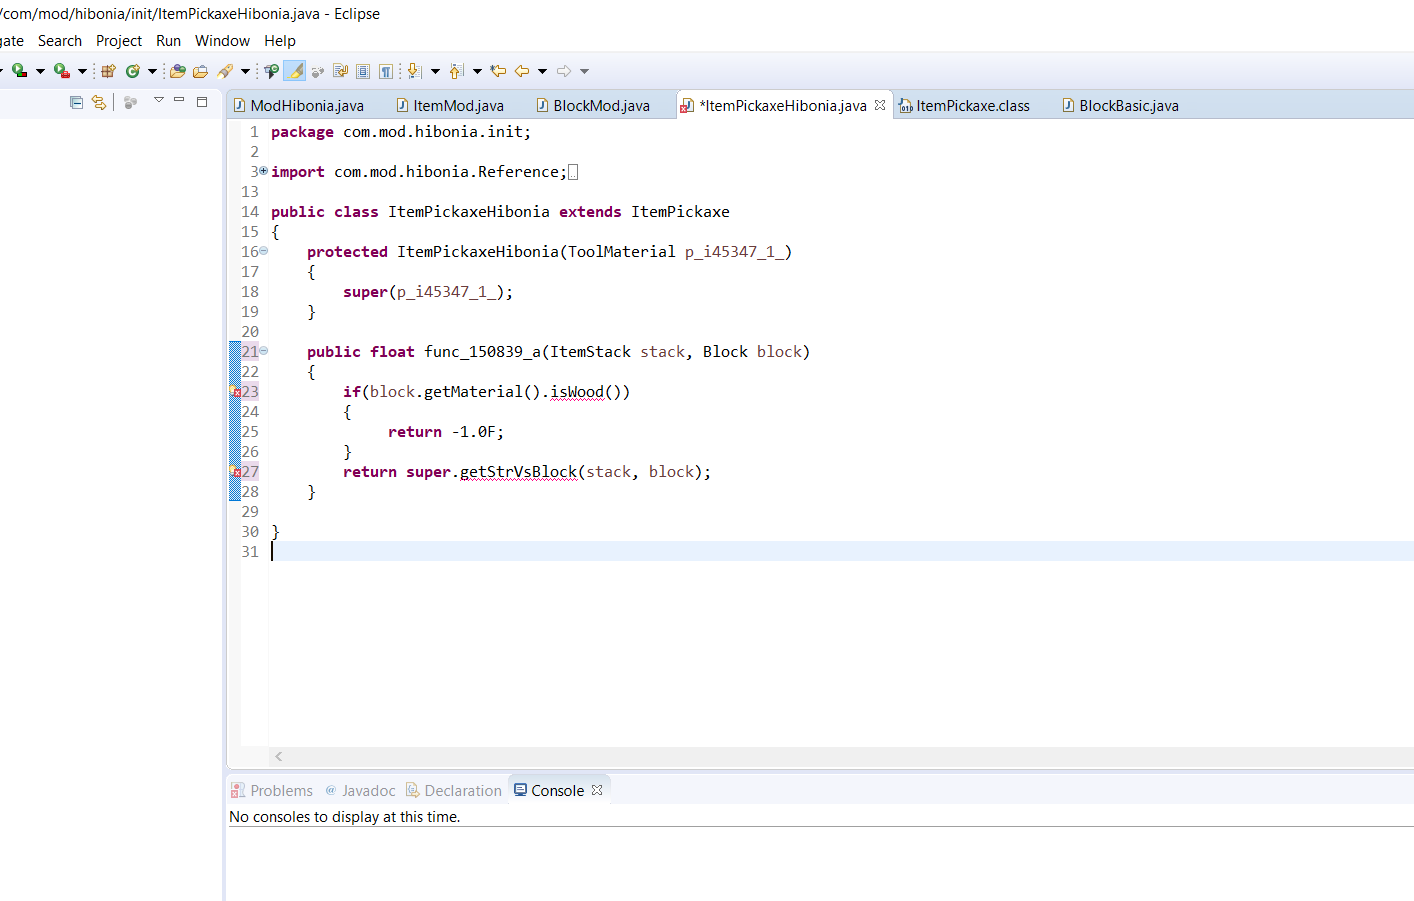Screen dimensions: 1414x901
Task: Open the Run launch dropdown arrow
Action: 40,71
